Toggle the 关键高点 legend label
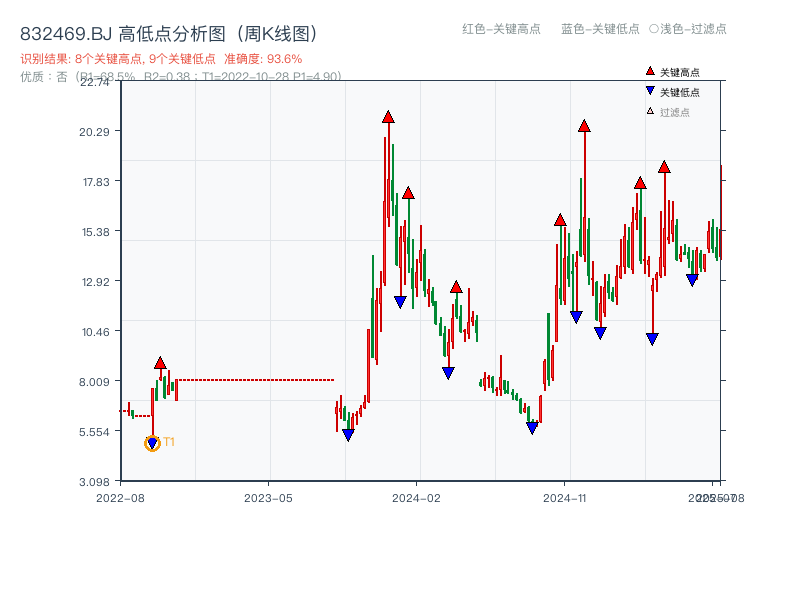The width and height of the screenshot is (800, 600). (x=680, y=72)
